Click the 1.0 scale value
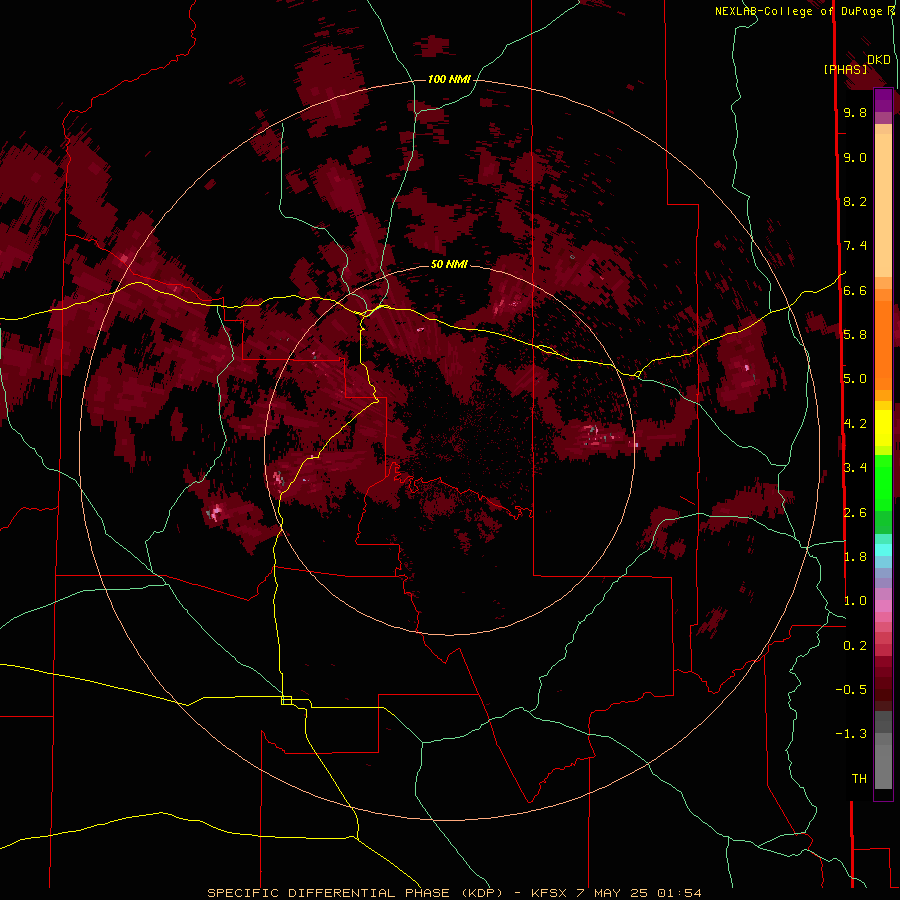 (855, 601)
